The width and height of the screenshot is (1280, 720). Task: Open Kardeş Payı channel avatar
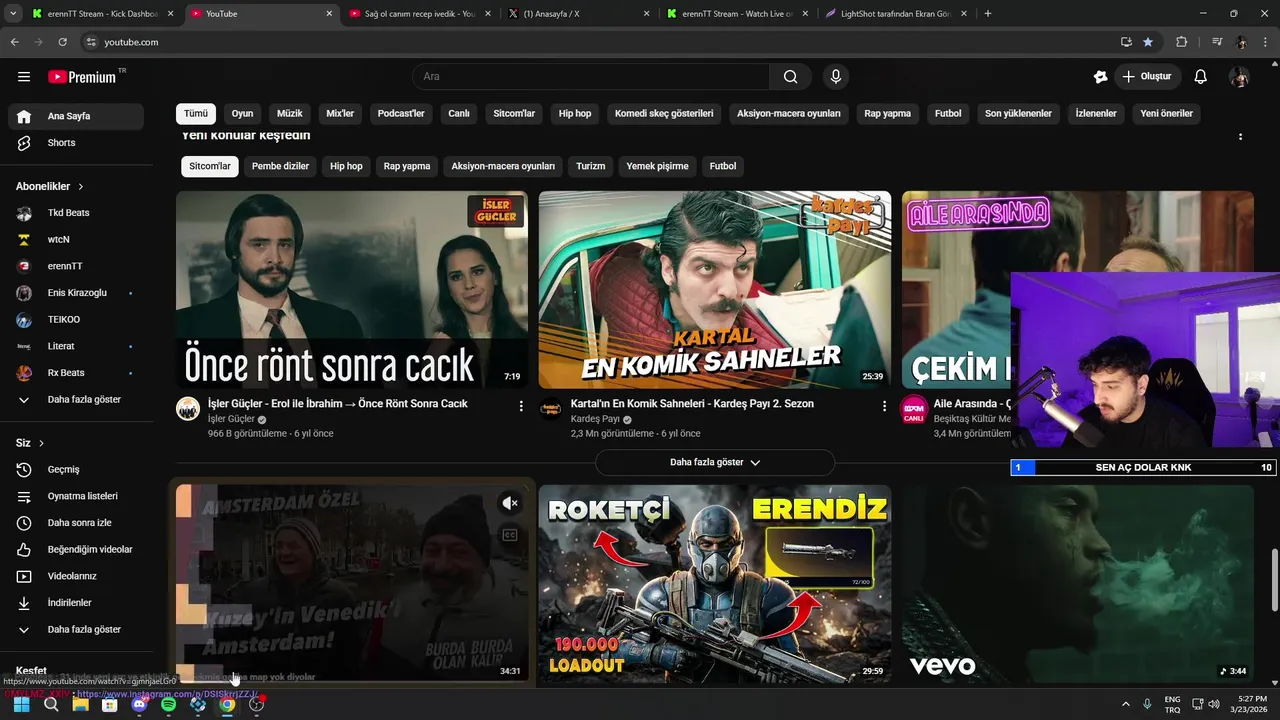(x=551, y=408)
